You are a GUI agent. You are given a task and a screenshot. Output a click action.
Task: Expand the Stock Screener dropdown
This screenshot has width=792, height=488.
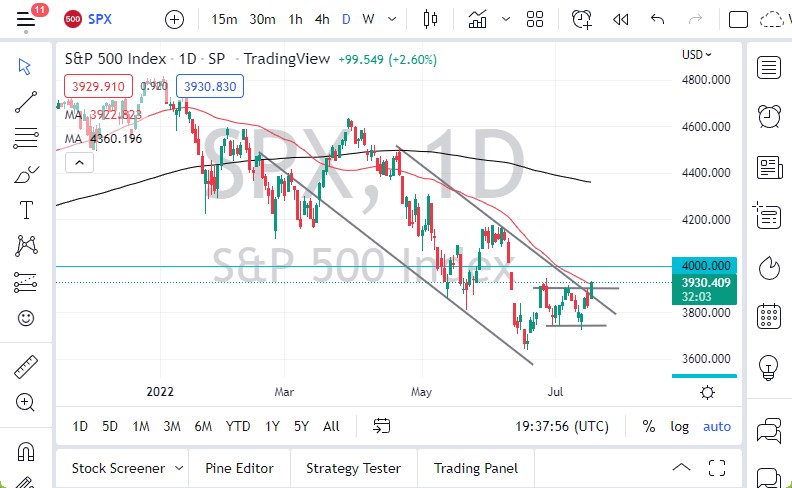[178, 468]
